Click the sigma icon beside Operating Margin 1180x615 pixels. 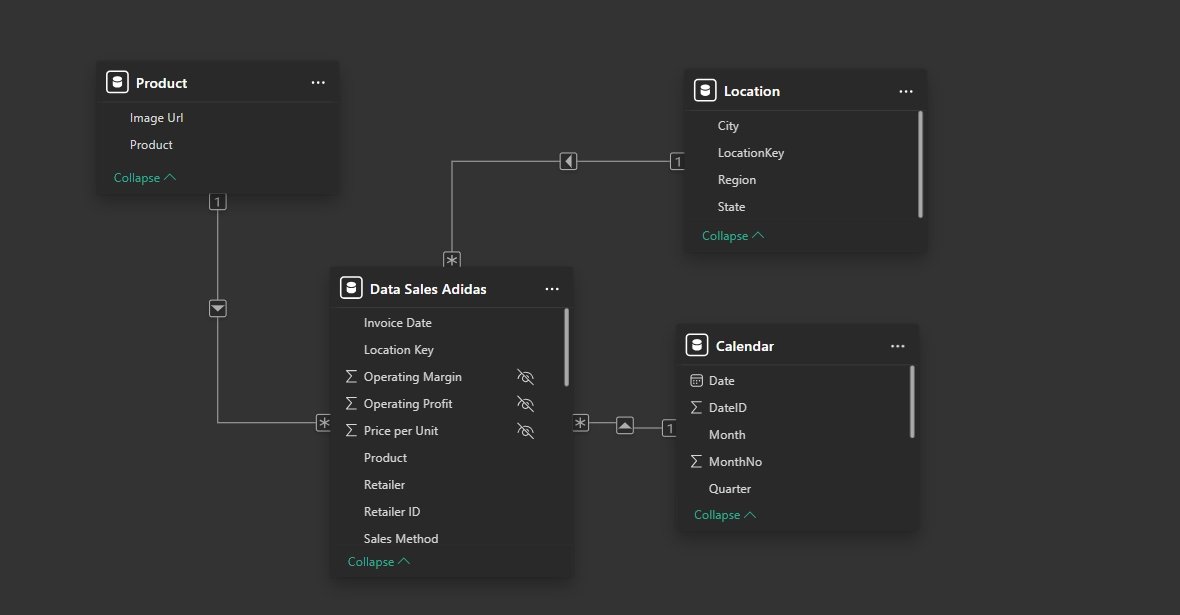pos(350,376)
